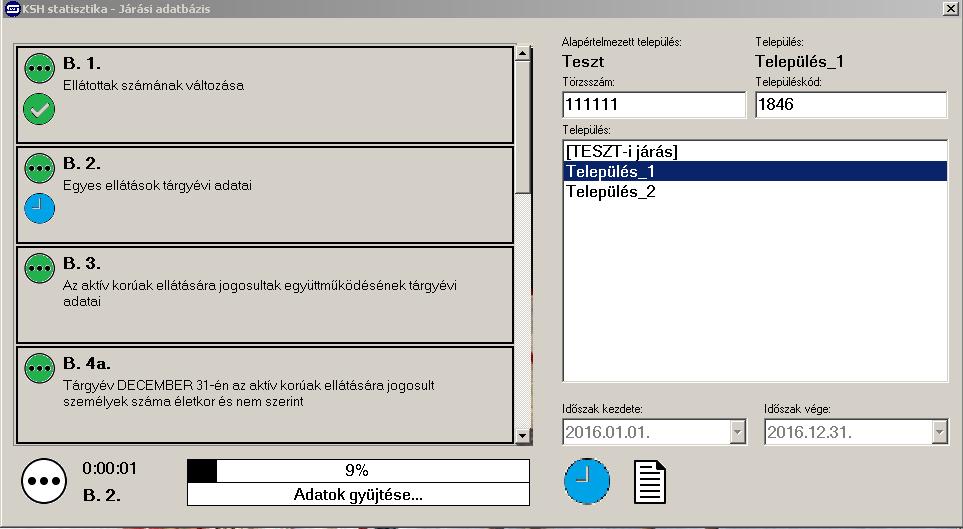Screen dimensions: 963x529
Task: Click the Adatok gyűjtése... status text
Action: coord(358,495)
